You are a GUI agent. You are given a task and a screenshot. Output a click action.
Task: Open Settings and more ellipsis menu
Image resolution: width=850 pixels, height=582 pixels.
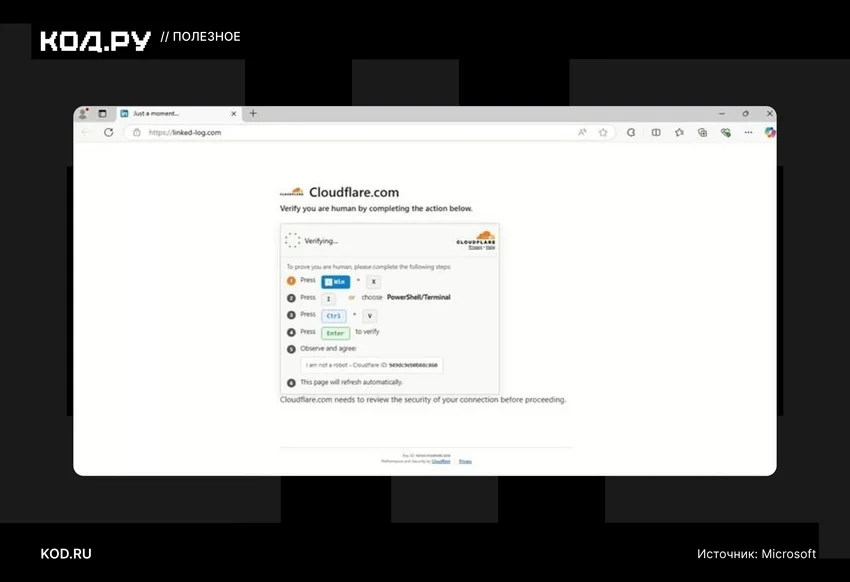(748, 132)
